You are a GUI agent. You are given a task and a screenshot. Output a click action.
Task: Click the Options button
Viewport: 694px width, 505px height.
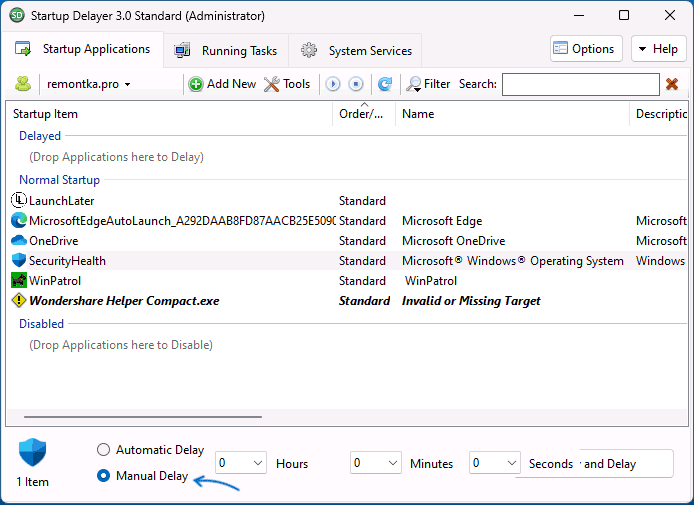click(x=586, y=49)
